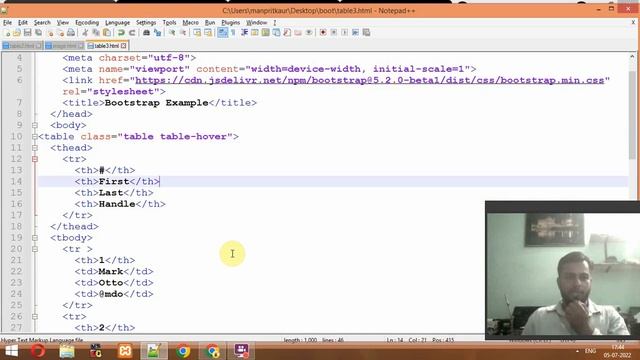
Task: Close the table2.html tab
Action: (x=38, y=46)
